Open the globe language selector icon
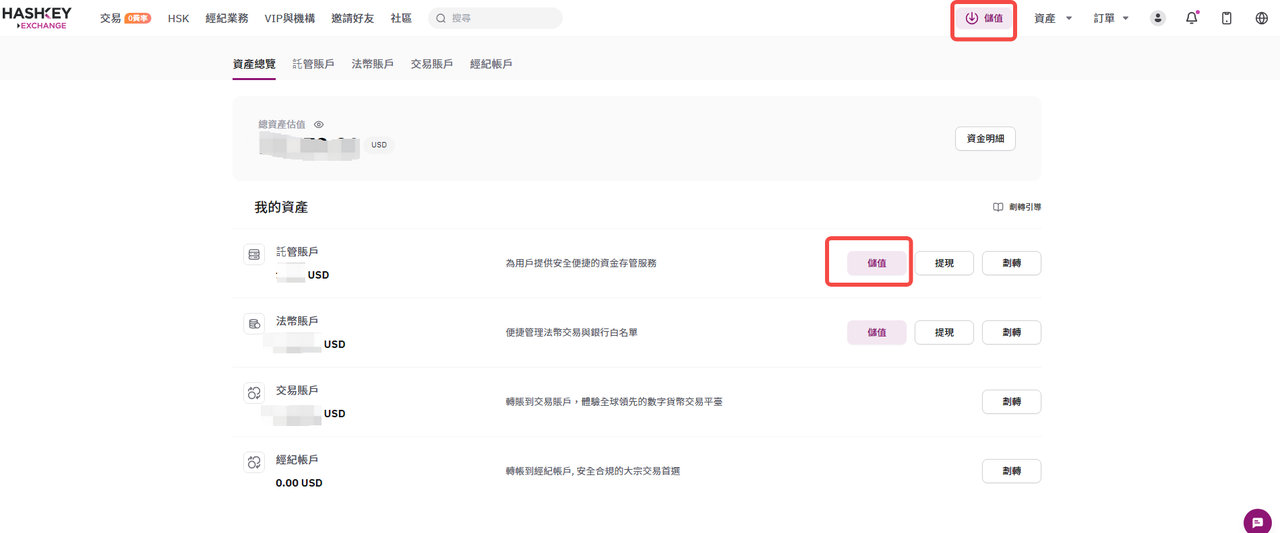 (1261, 18)
